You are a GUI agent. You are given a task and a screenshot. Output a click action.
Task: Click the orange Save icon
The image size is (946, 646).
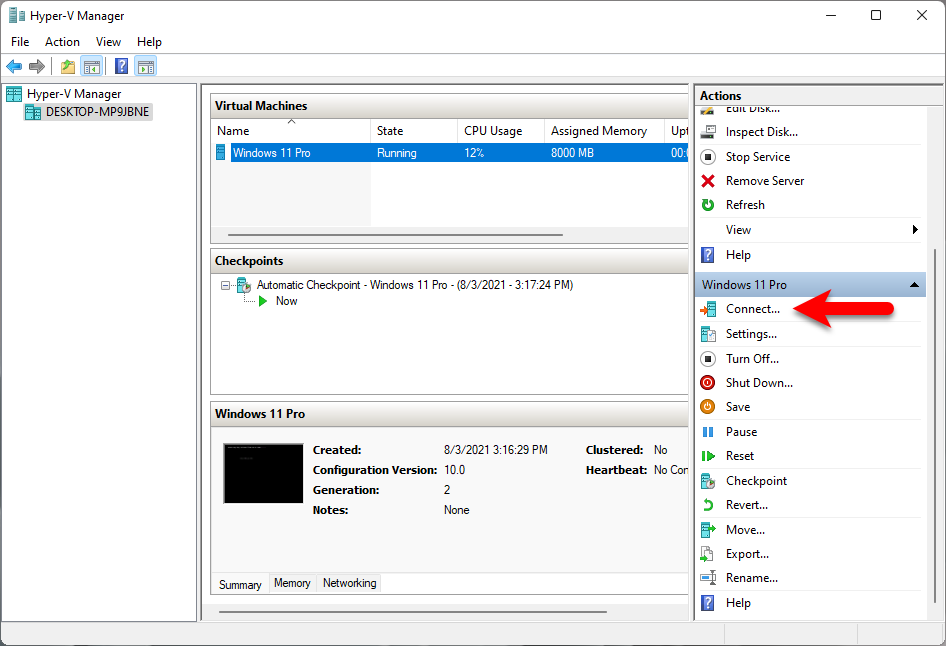pyautogui.click(x=708, y=407)
